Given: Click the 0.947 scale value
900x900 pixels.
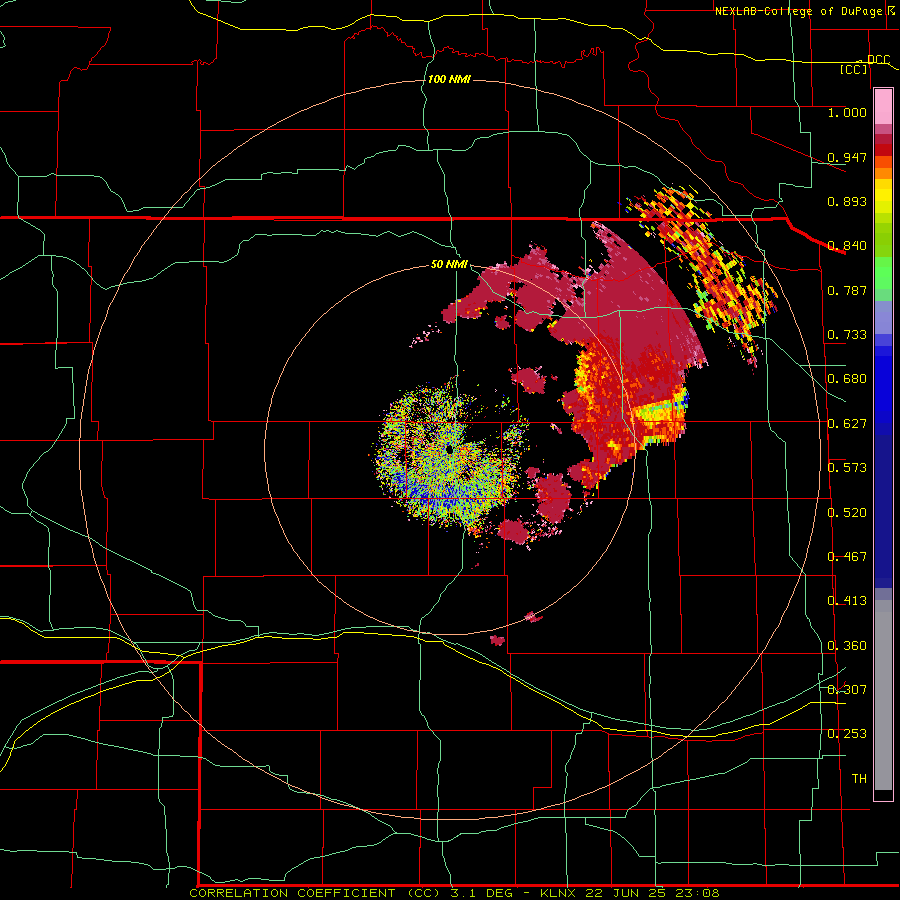Looking at the screenshot, I should tap(847, 157).
